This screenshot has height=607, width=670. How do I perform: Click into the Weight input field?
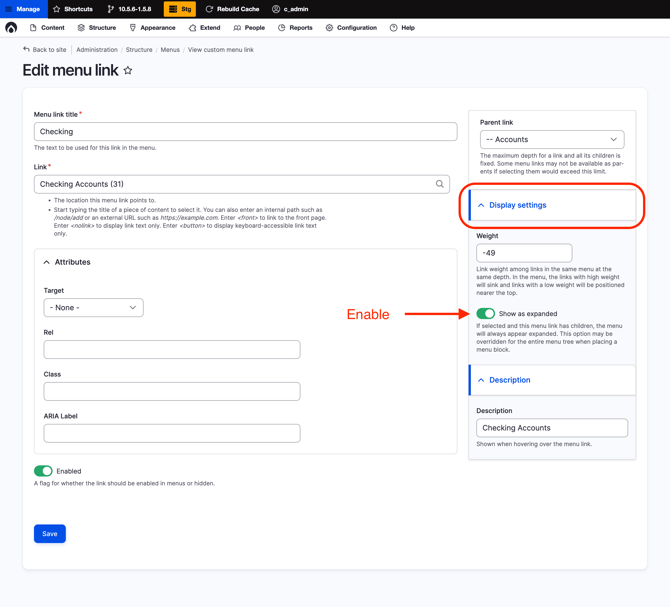point(524,253)
